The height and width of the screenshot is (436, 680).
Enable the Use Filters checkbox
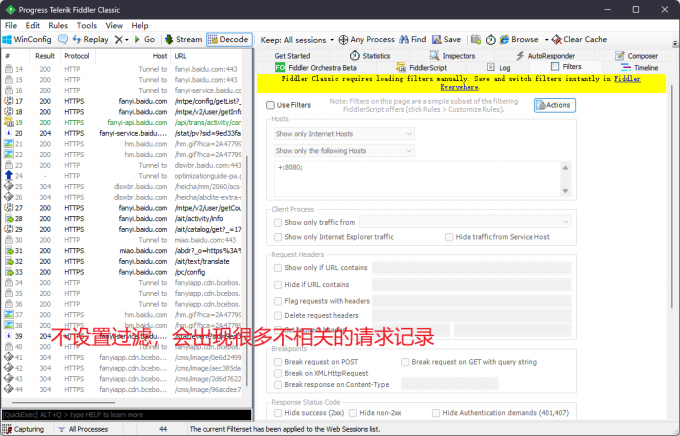[271, 105]
